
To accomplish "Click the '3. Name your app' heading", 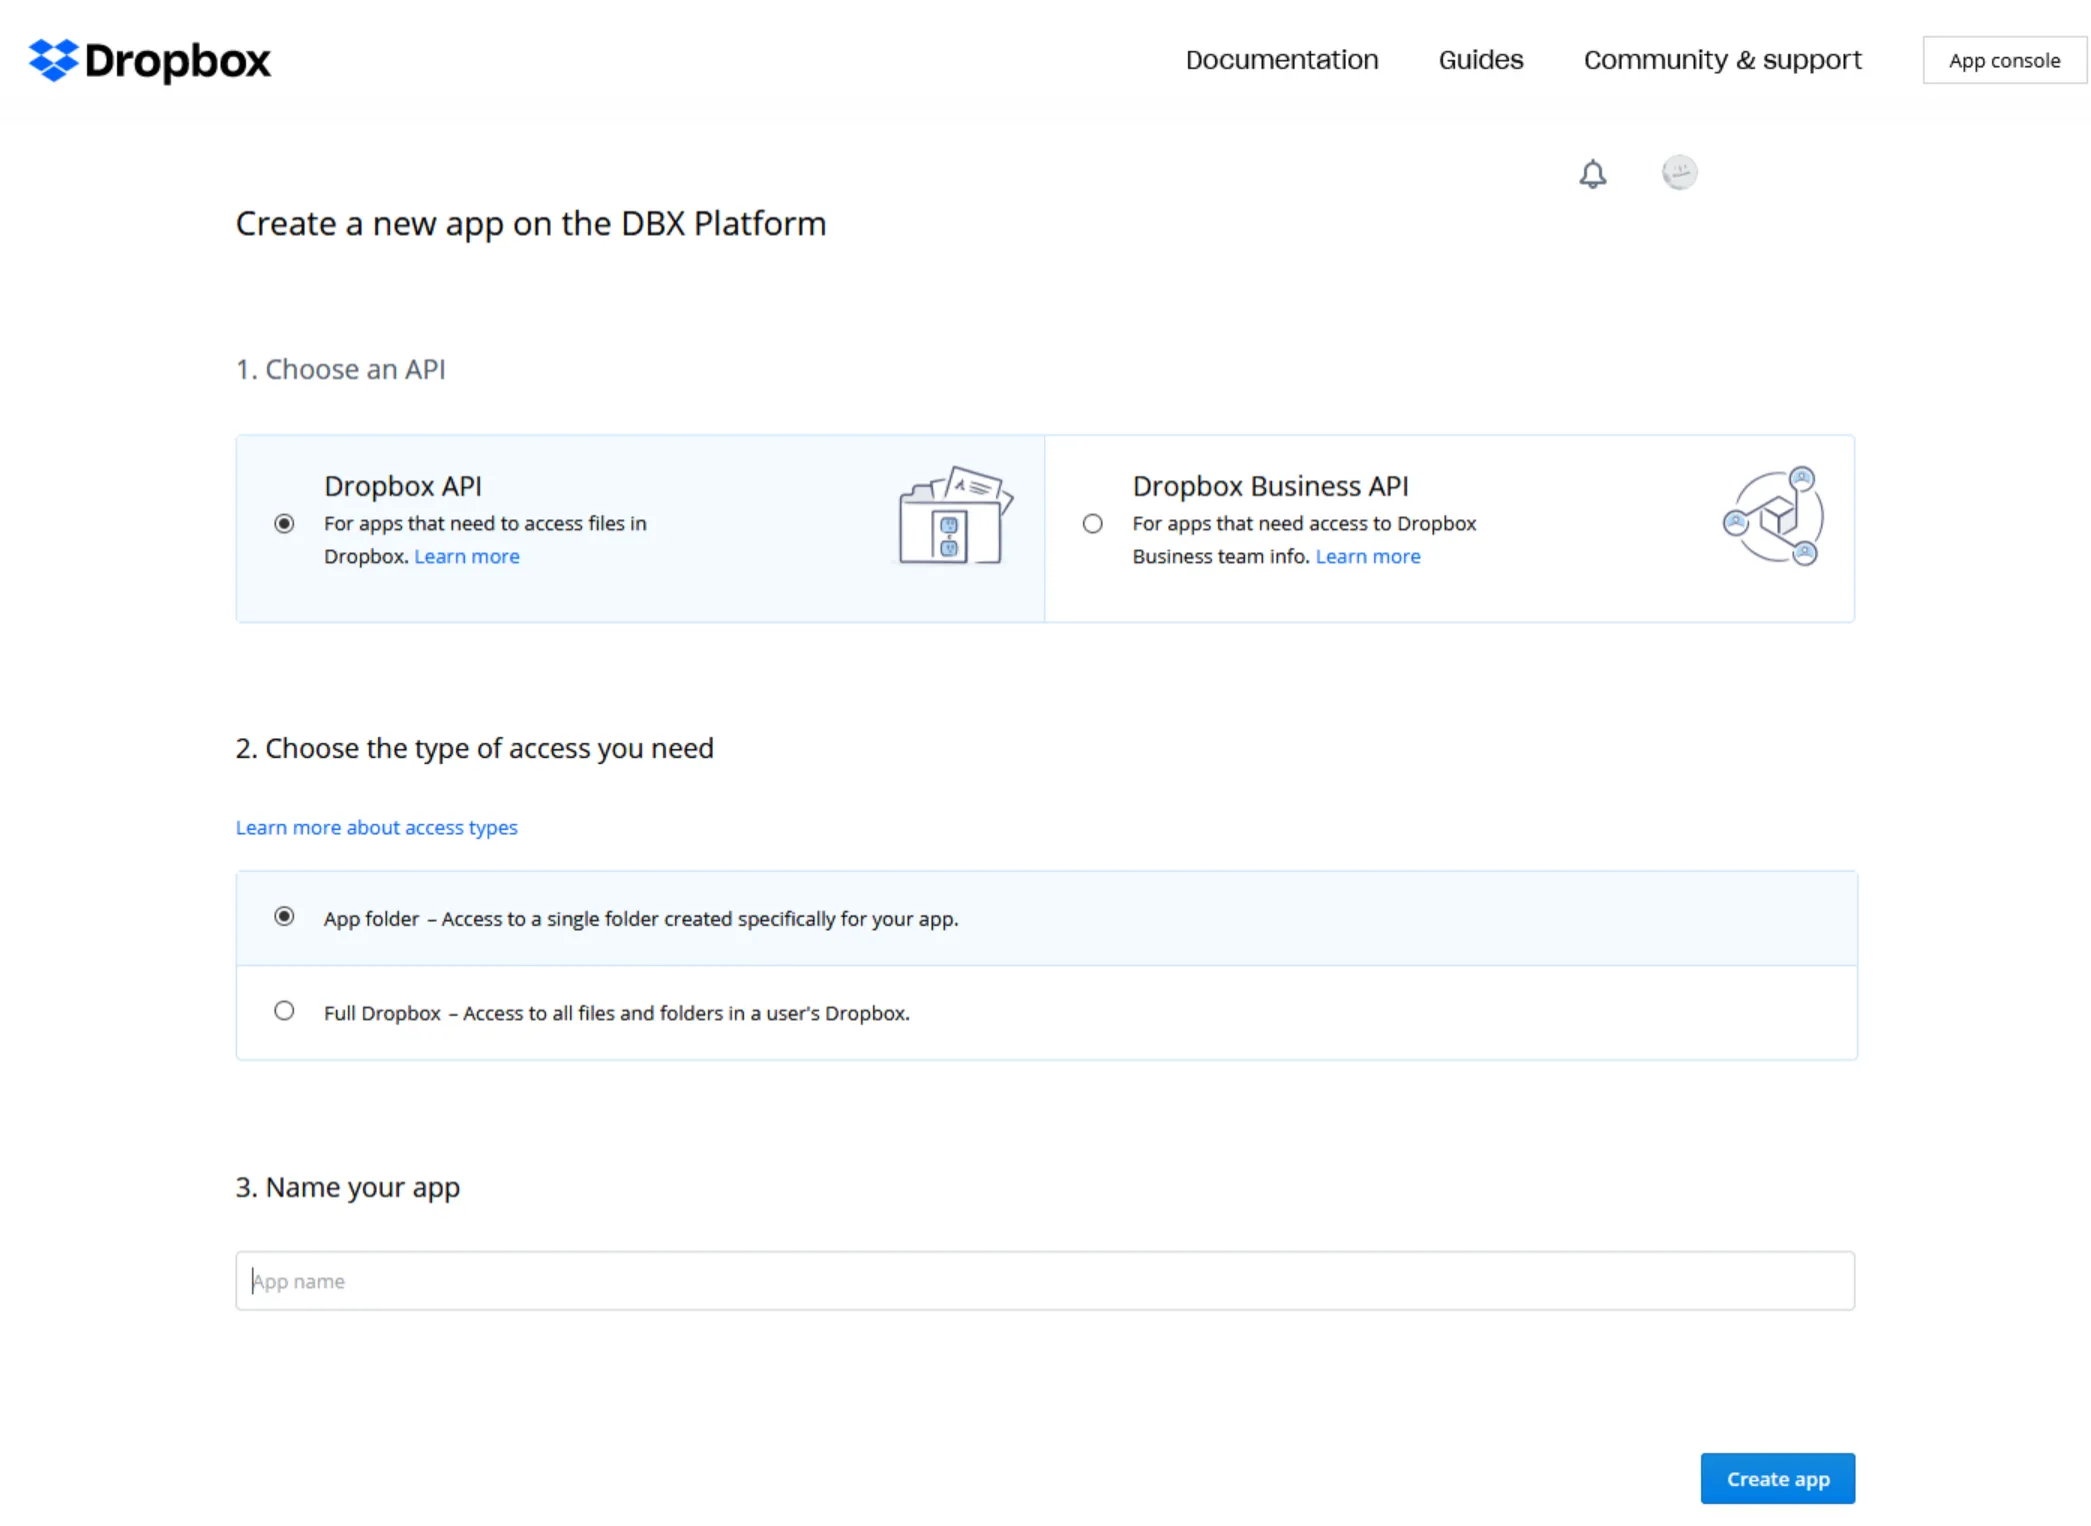I will 347,1187.
